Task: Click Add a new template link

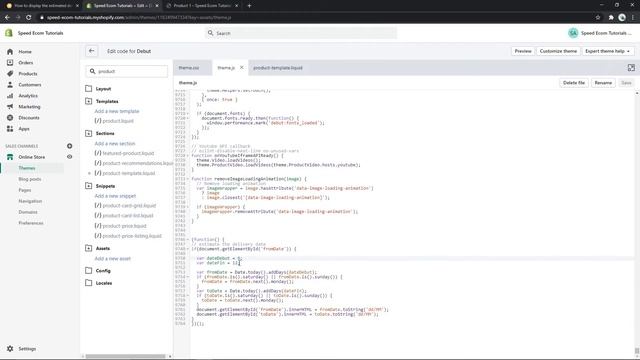Action: pos(117,111)
